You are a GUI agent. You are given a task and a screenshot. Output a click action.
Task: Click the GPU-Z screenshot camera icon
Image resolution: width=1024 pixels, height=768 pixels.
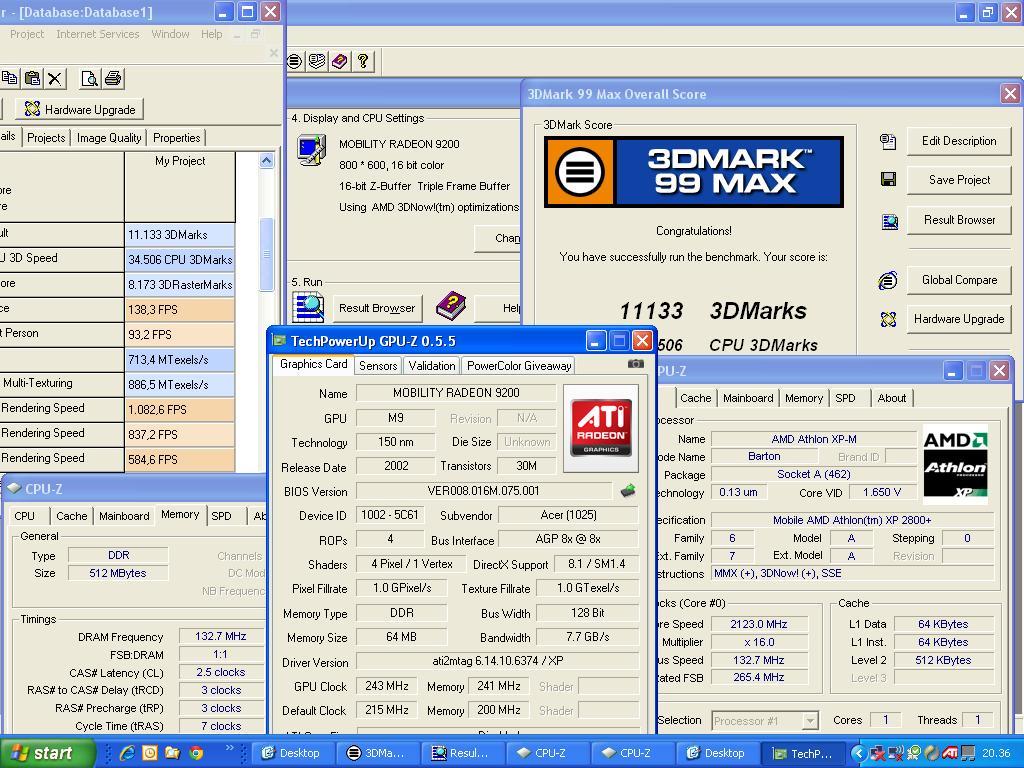click(635, 364)
